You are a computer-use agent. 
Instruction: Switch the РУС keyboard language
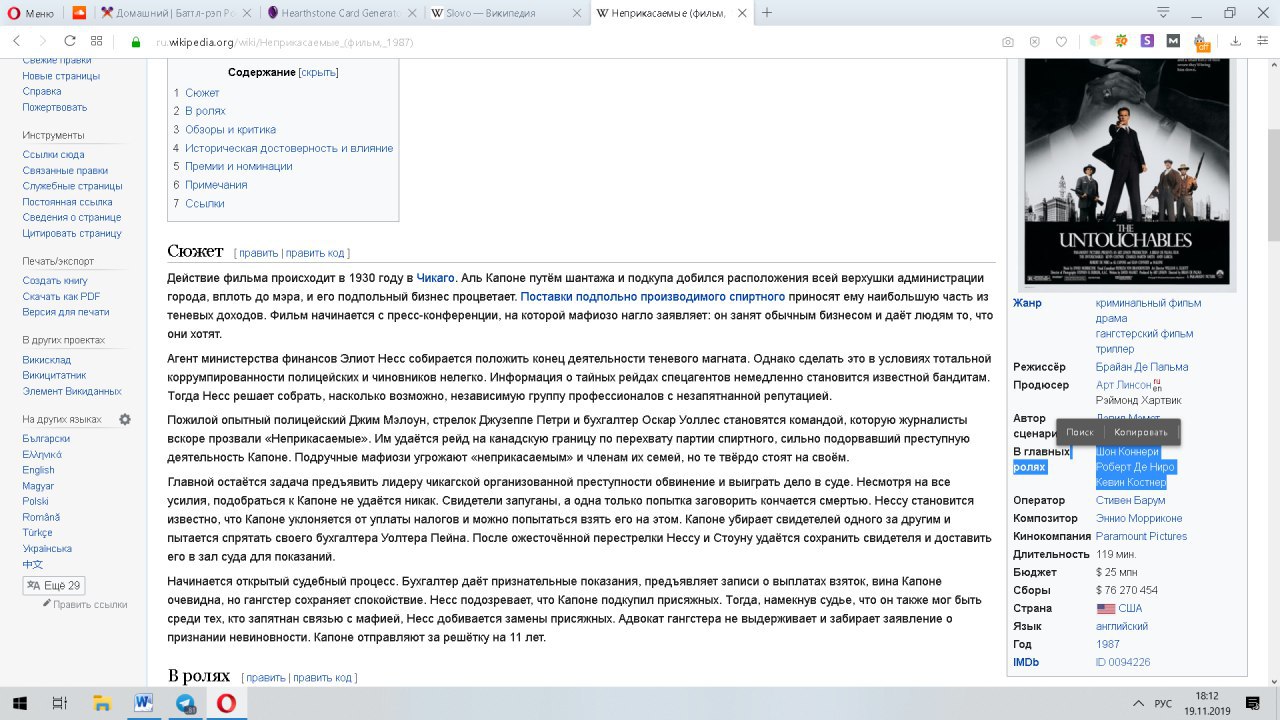(x=1163, y=704)
